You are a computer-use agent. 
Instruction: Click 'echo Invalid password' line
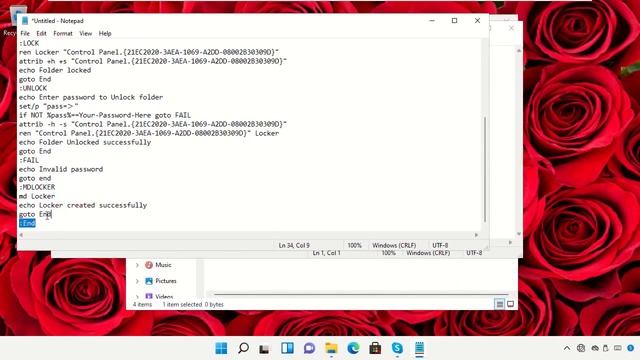[61, 169]
